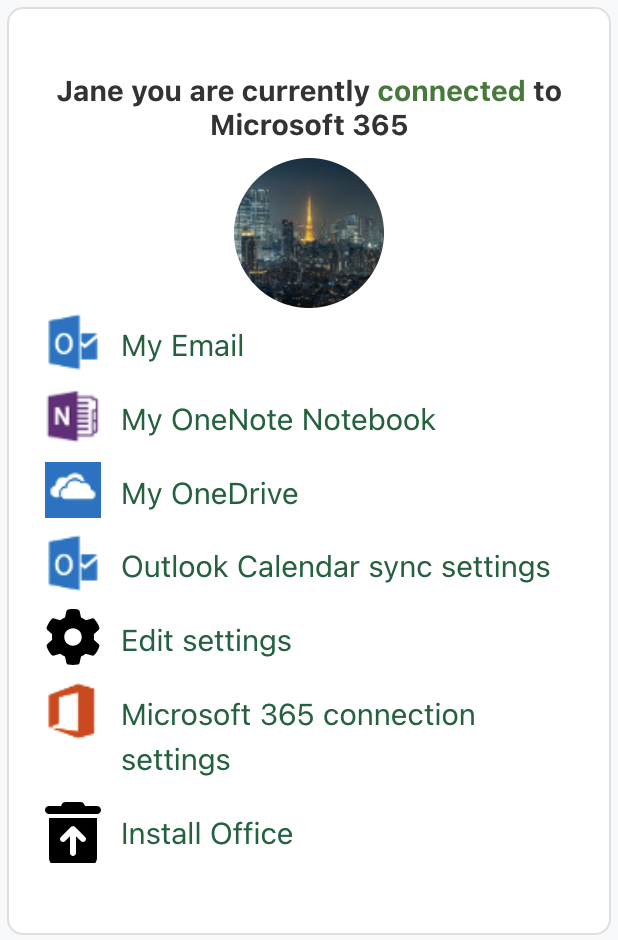Open Outlook Calendar sync settings link
The height and width of the screenshot is (940, 618).
(335, 567)
